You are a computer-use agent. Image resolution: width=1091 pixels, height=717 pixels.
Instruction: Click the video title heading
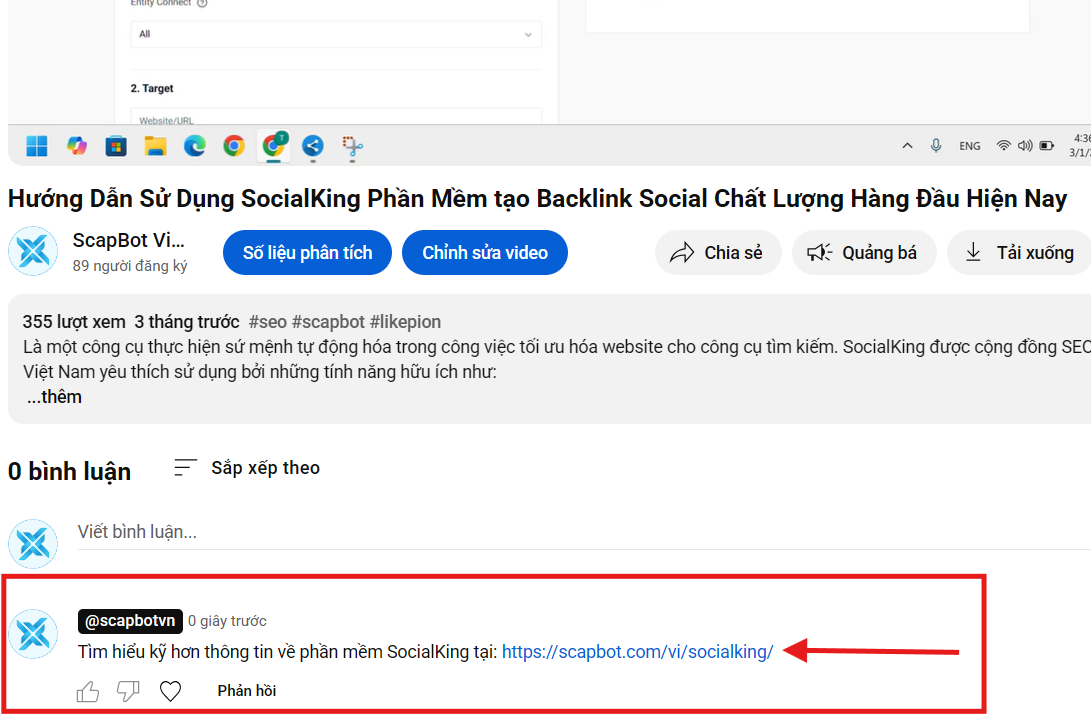[x=537, y=199]
